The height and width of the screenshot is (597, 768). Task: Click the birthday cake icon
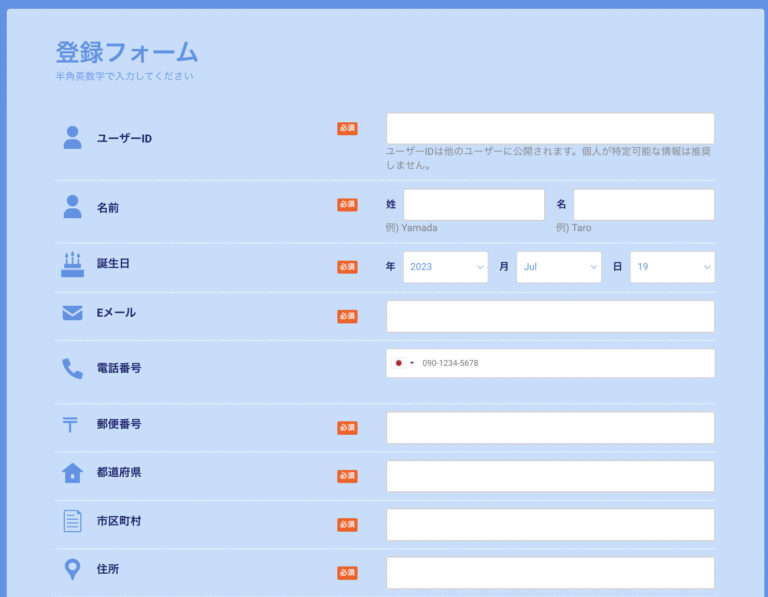click(x=72, y=264)
